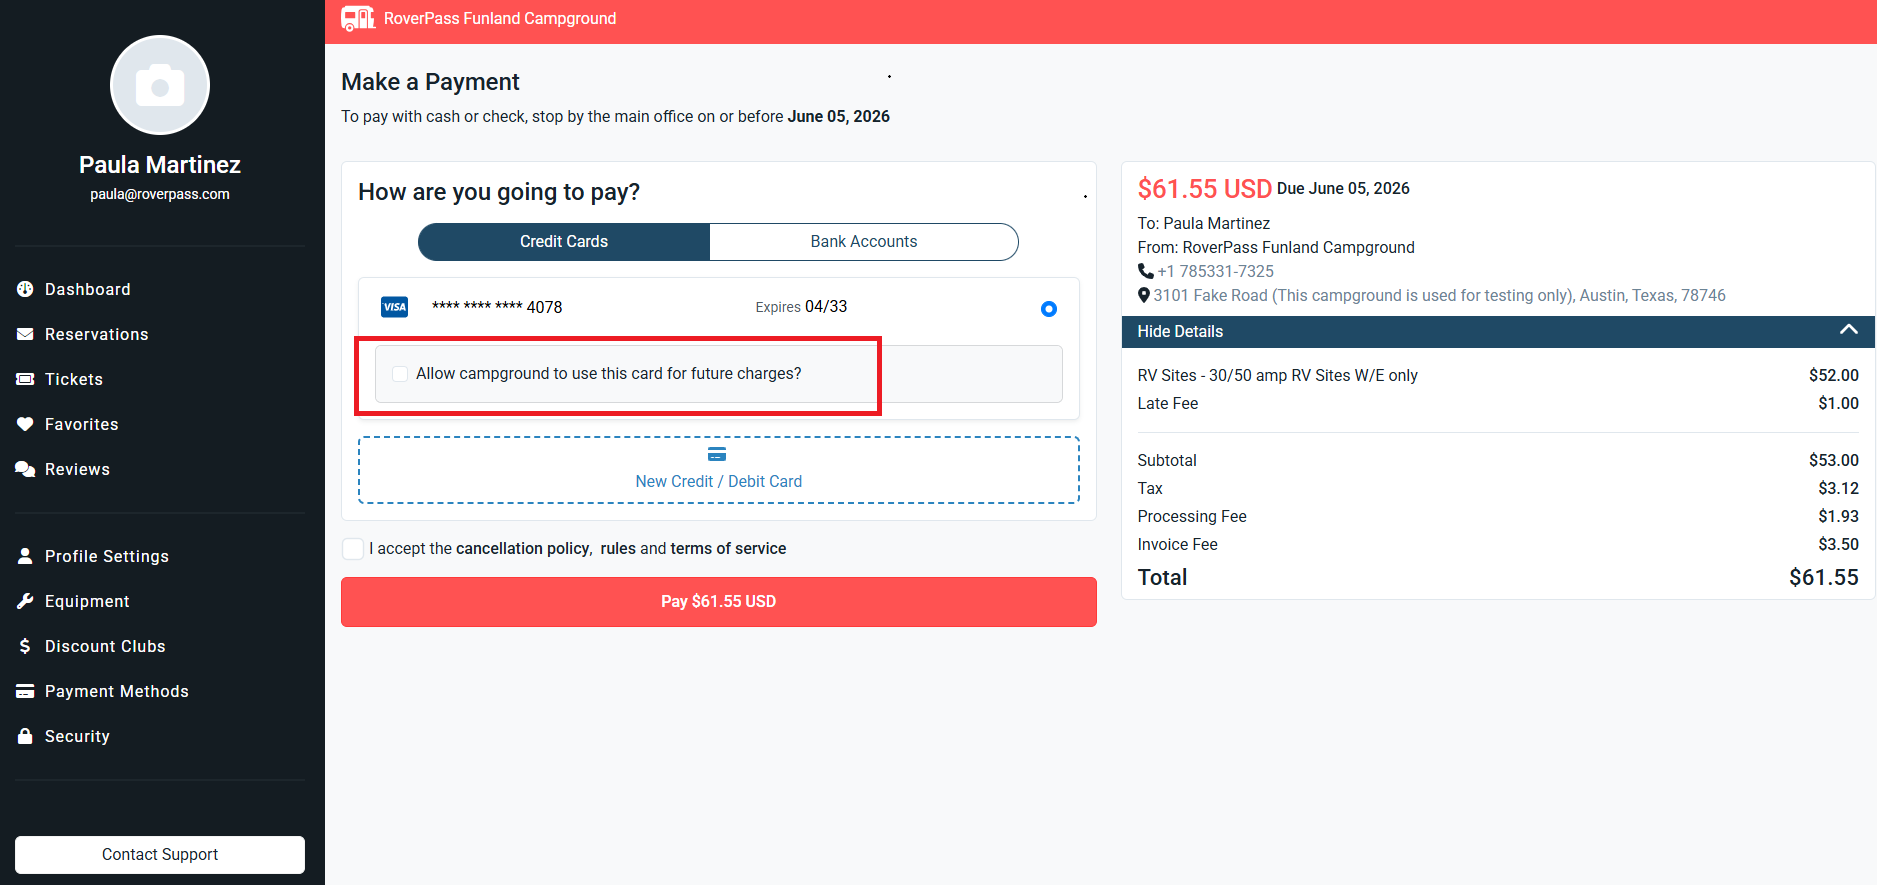The image size is (1877, 885).
Task: Click the 3101 Fake Road address
Action: [x=1440, y=295]
